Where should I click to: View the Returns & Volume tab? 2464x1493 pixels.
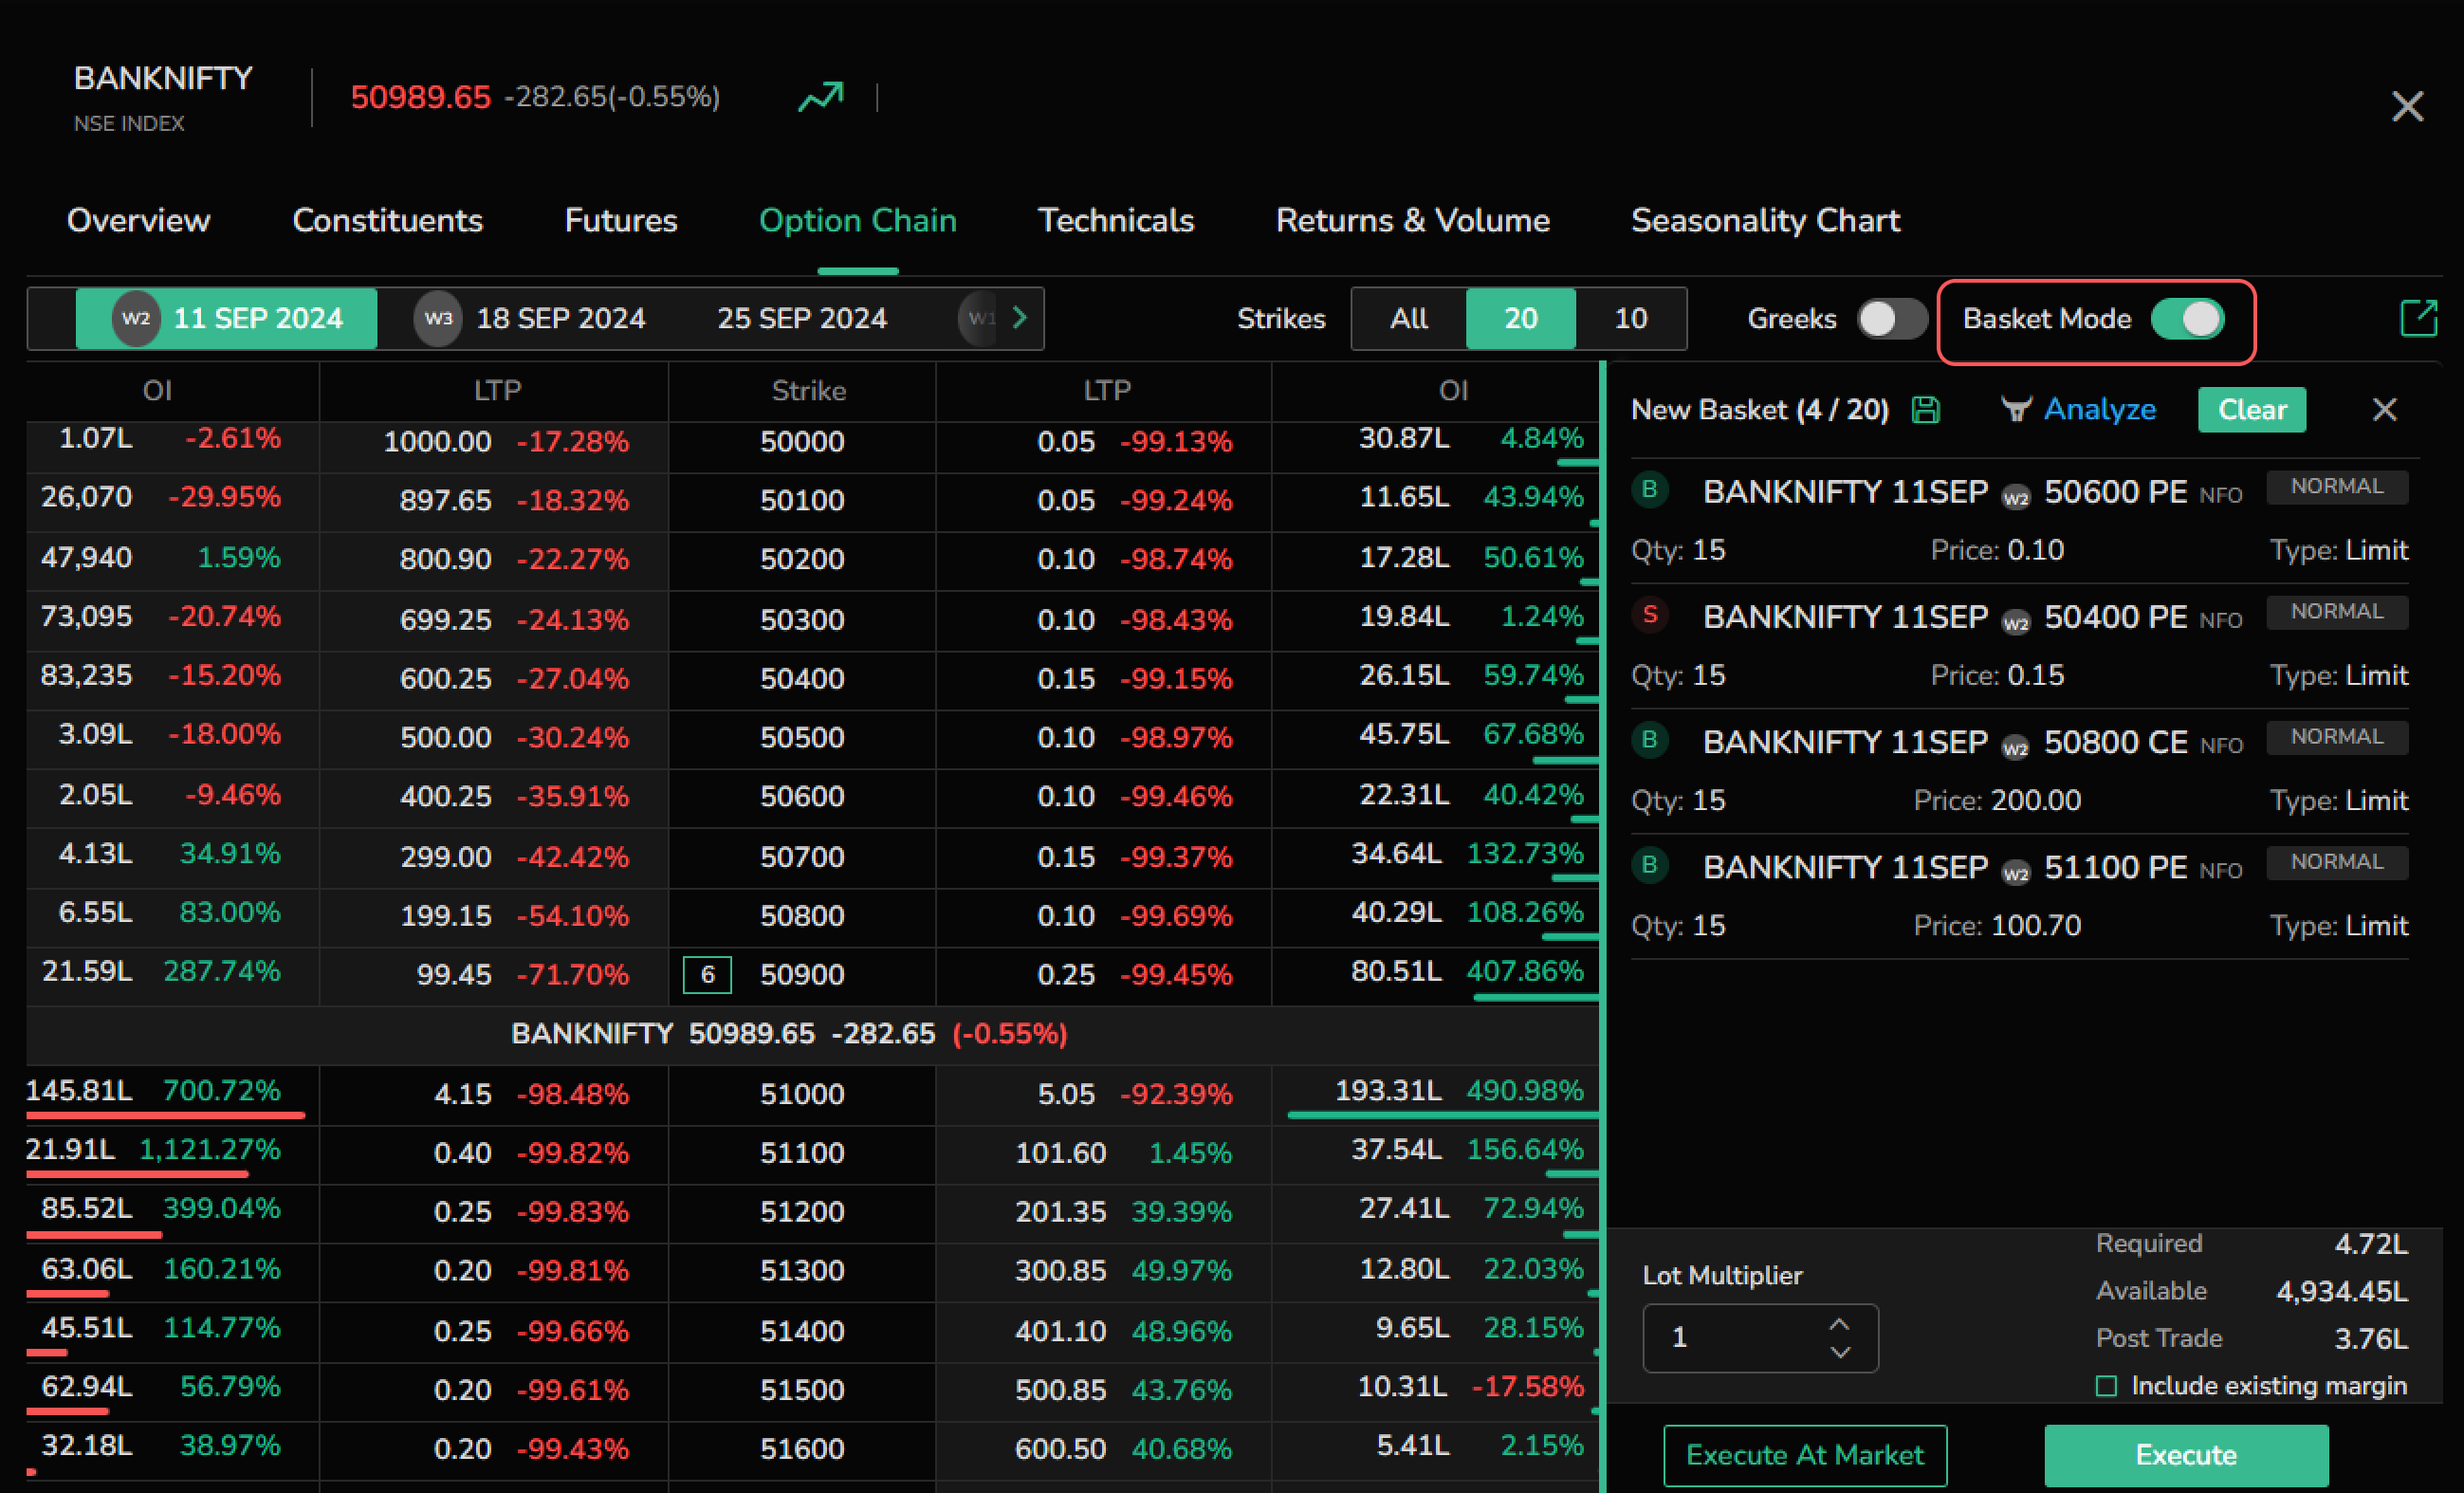tap(1412, 220)
